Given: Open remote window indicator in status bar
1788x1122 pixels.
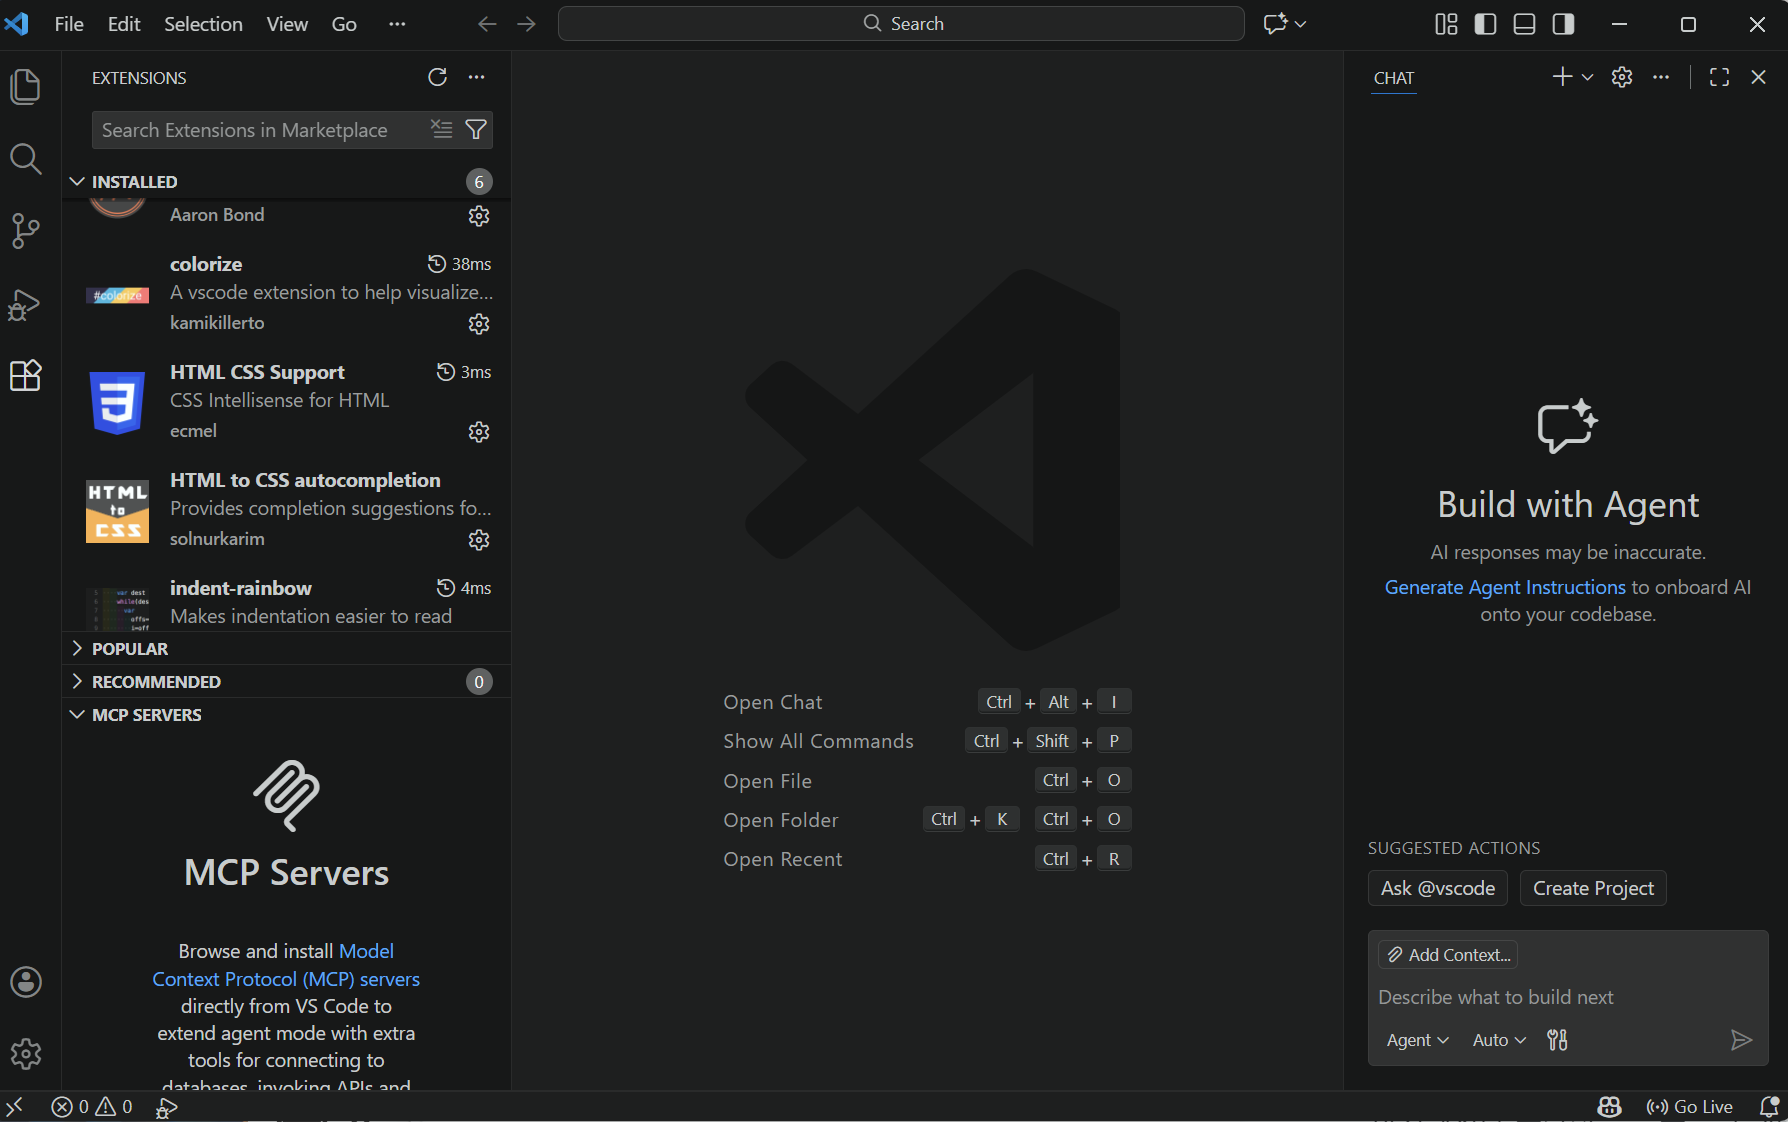Looking at the screenshot, I should tap(15, 1106).
